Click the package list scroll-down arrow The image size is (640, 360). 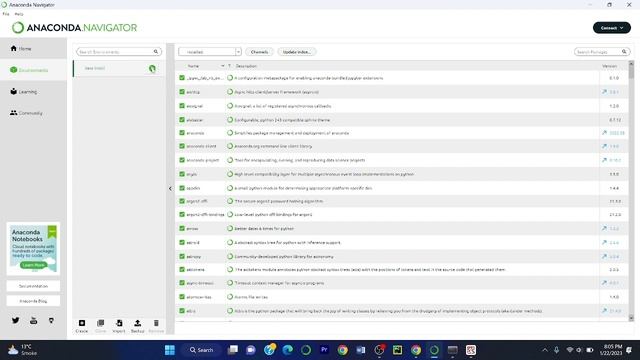631,318
